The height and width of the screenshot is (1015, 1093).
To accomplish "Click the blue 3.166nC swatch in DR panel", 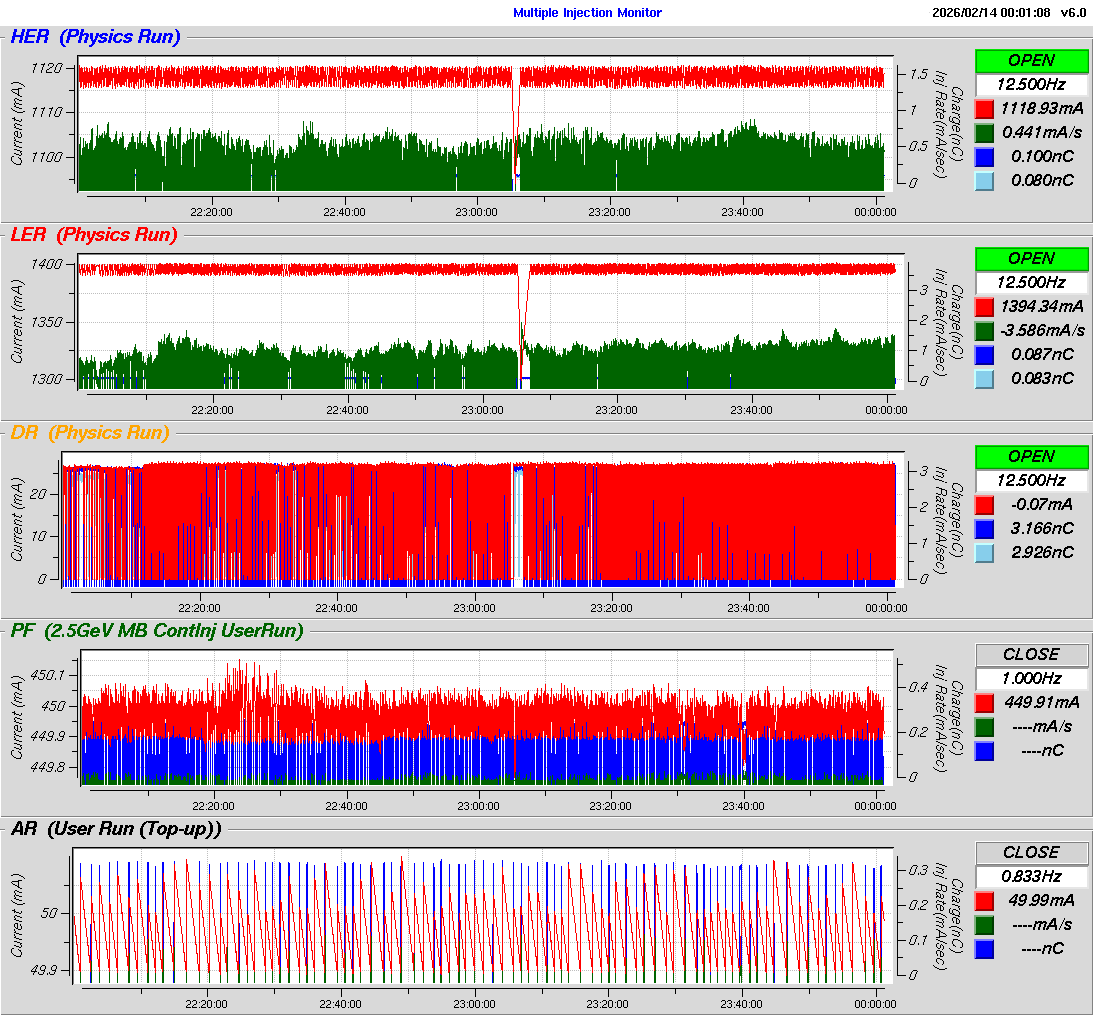I will tap(984, 528).
